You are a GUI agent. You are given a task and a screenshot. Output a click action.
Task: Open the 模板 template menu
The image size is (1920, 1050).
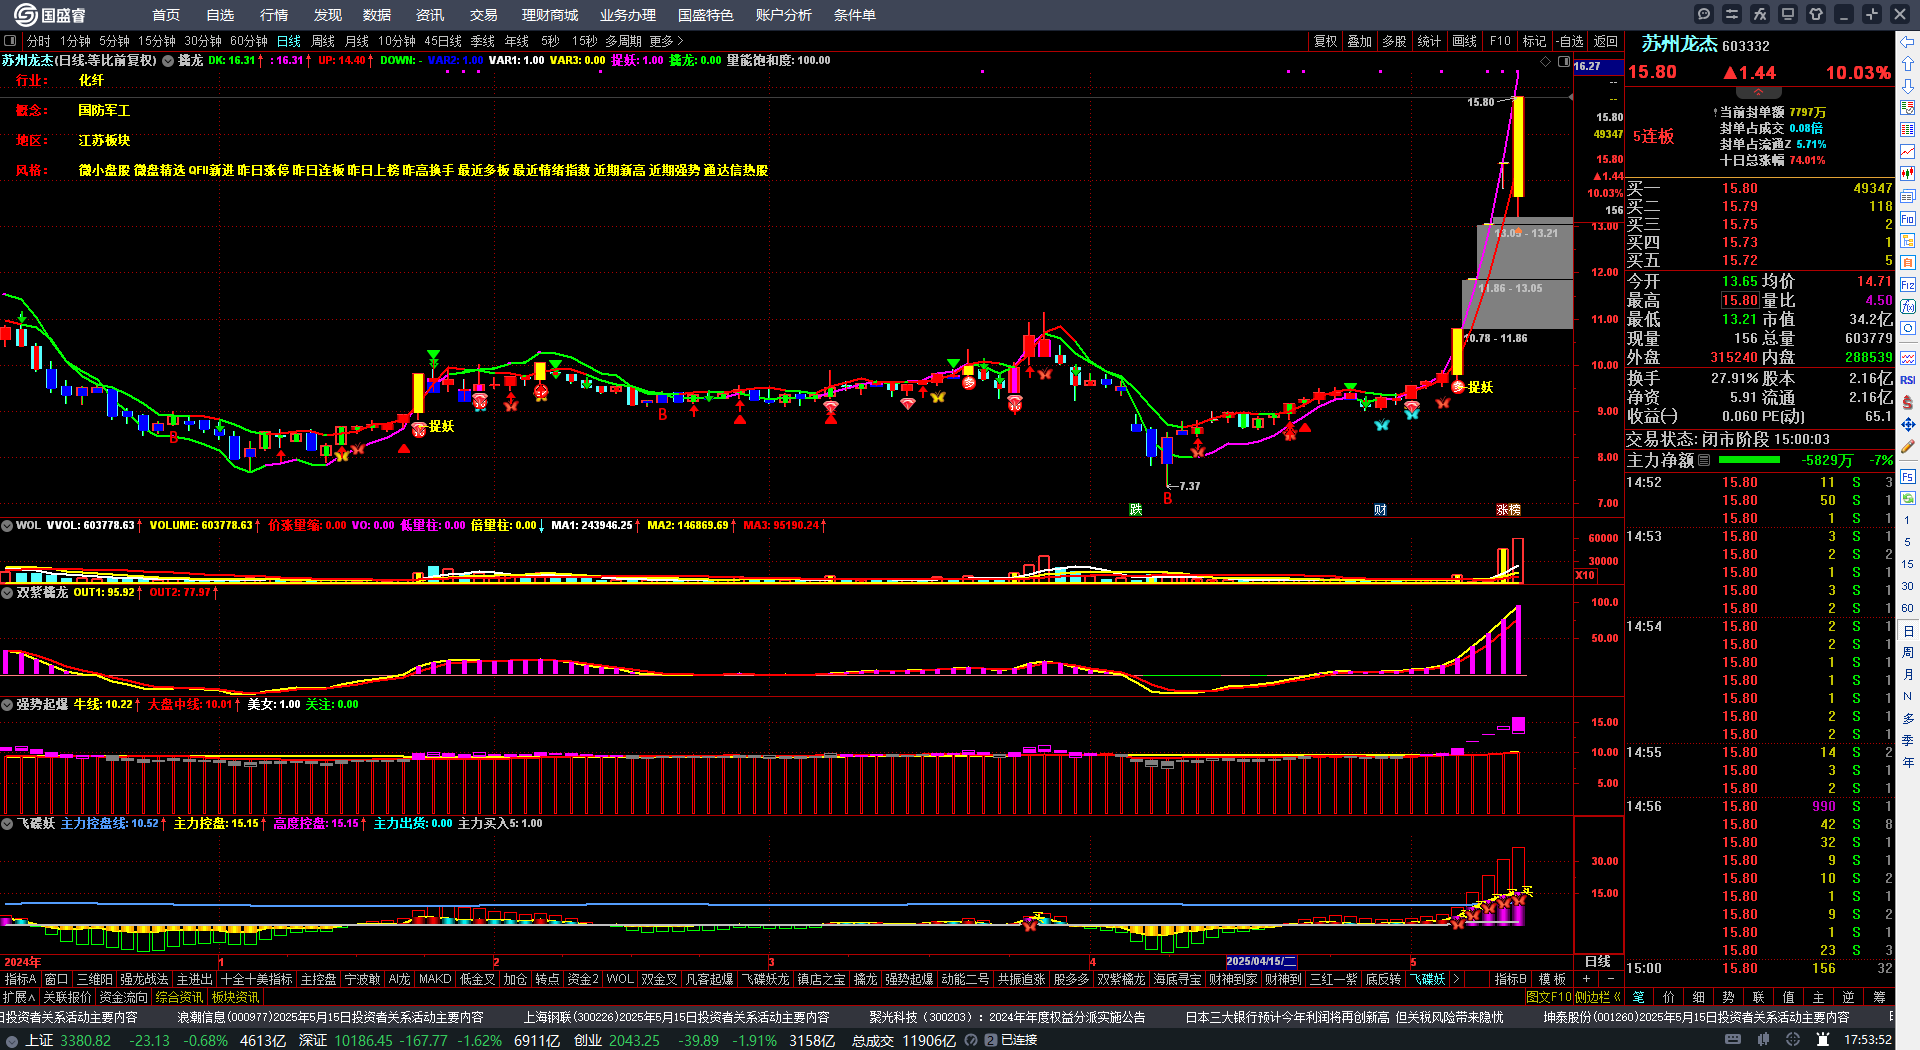(1553, 979)
